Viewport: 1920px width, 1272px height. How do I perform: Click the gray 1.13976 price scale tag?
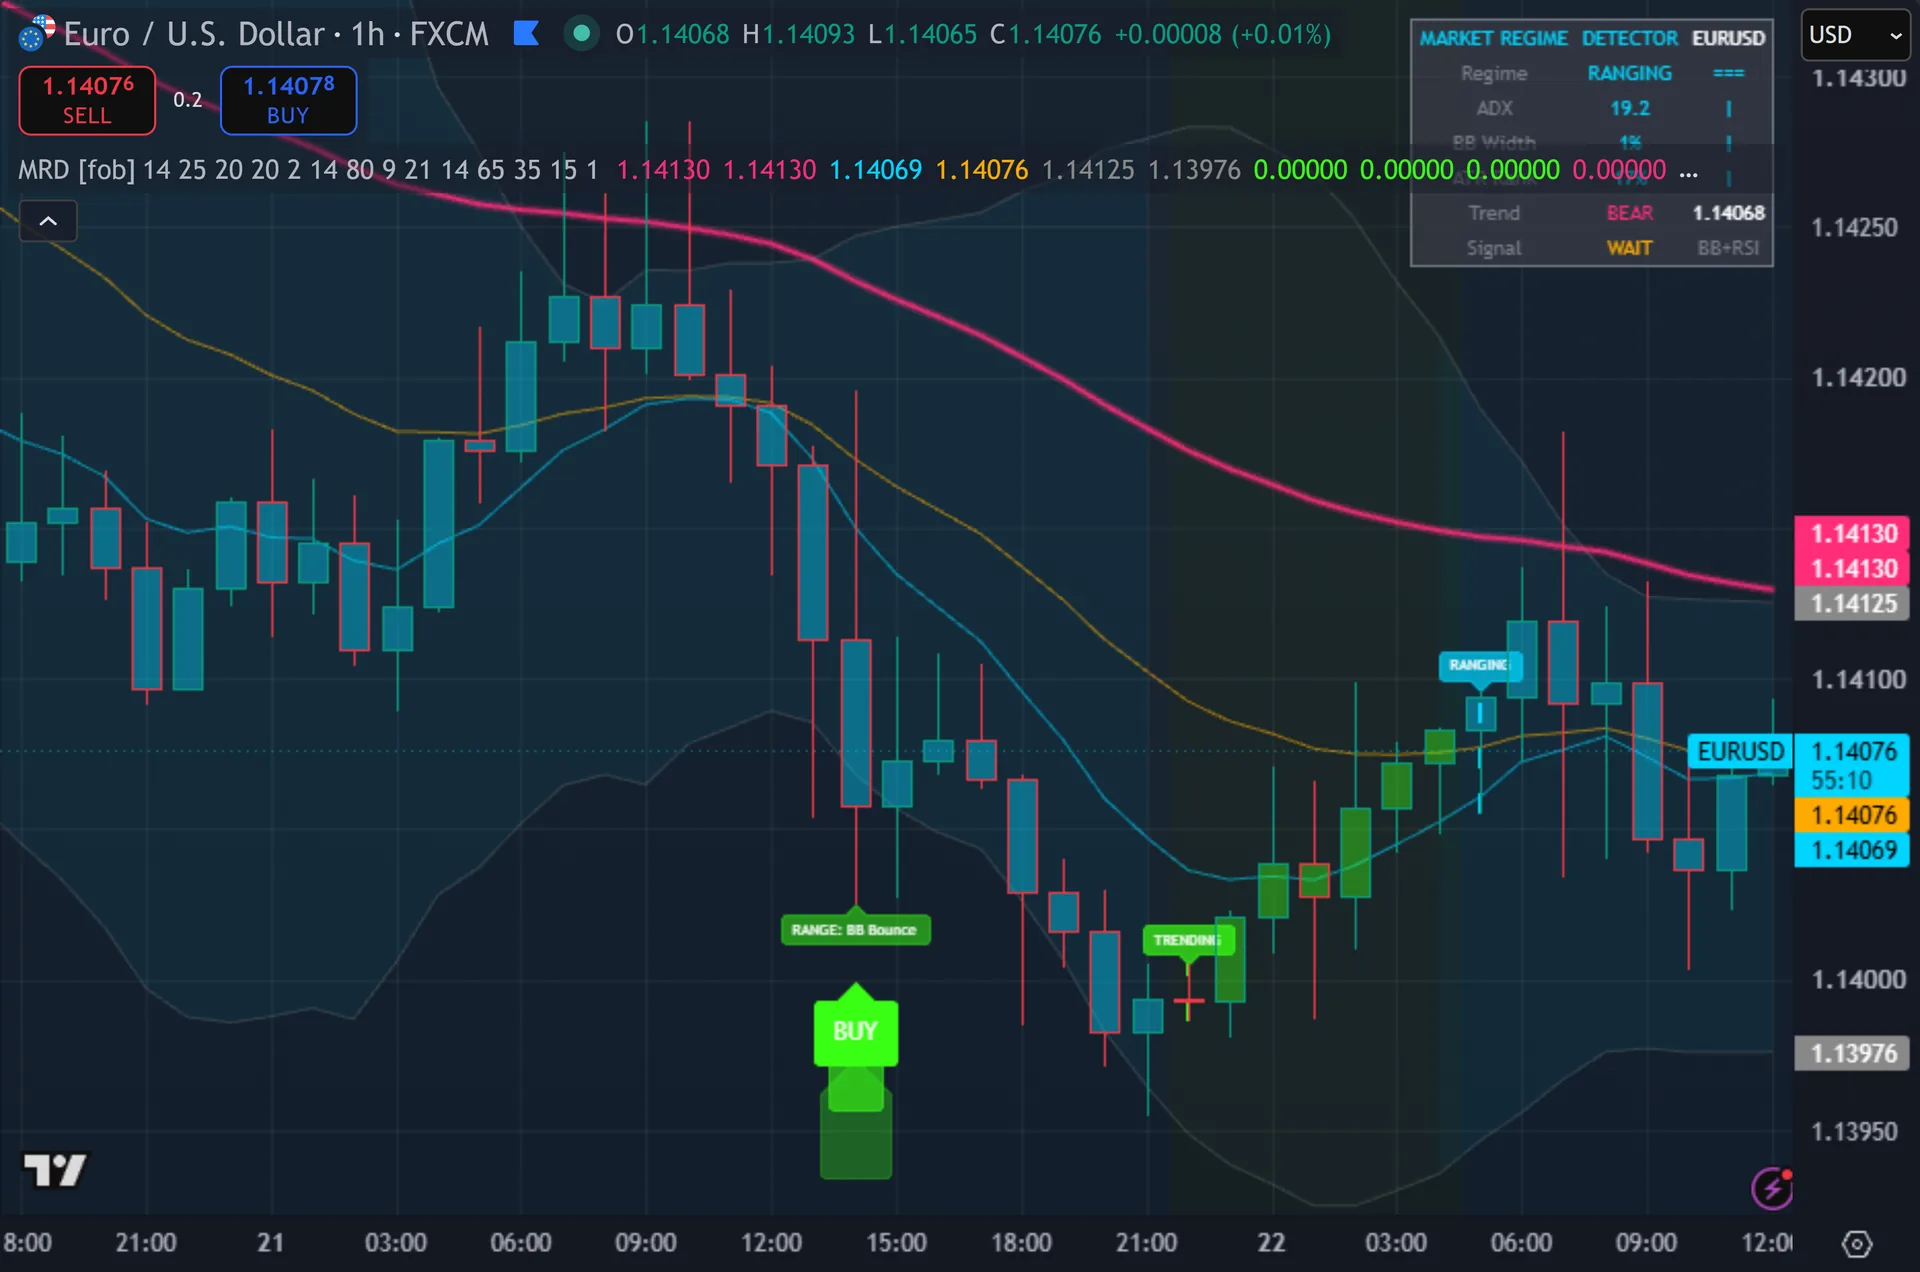pyautogui.click(x=1852, y=1053)
